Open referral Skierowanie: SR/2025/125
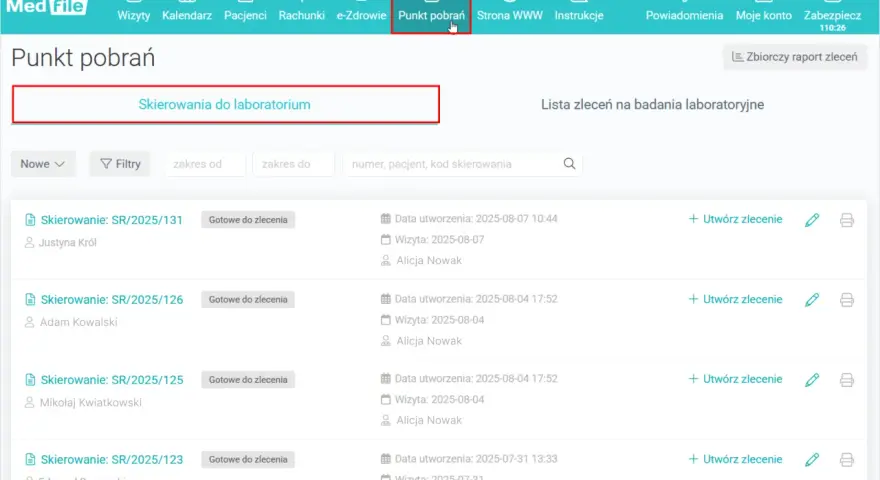Image resolution: width=880 pixels, height=480 pixels. 112,380
